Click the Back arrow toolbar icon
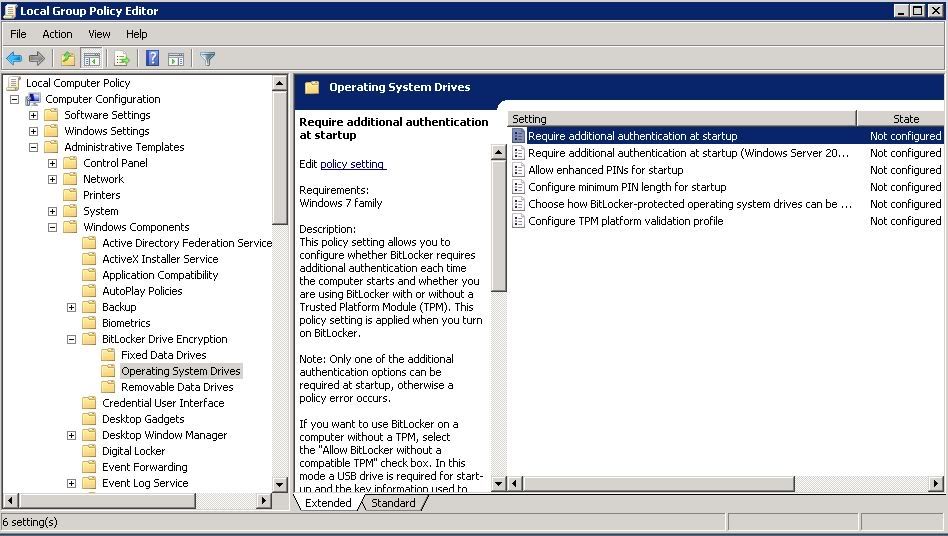 click(14, 59)
